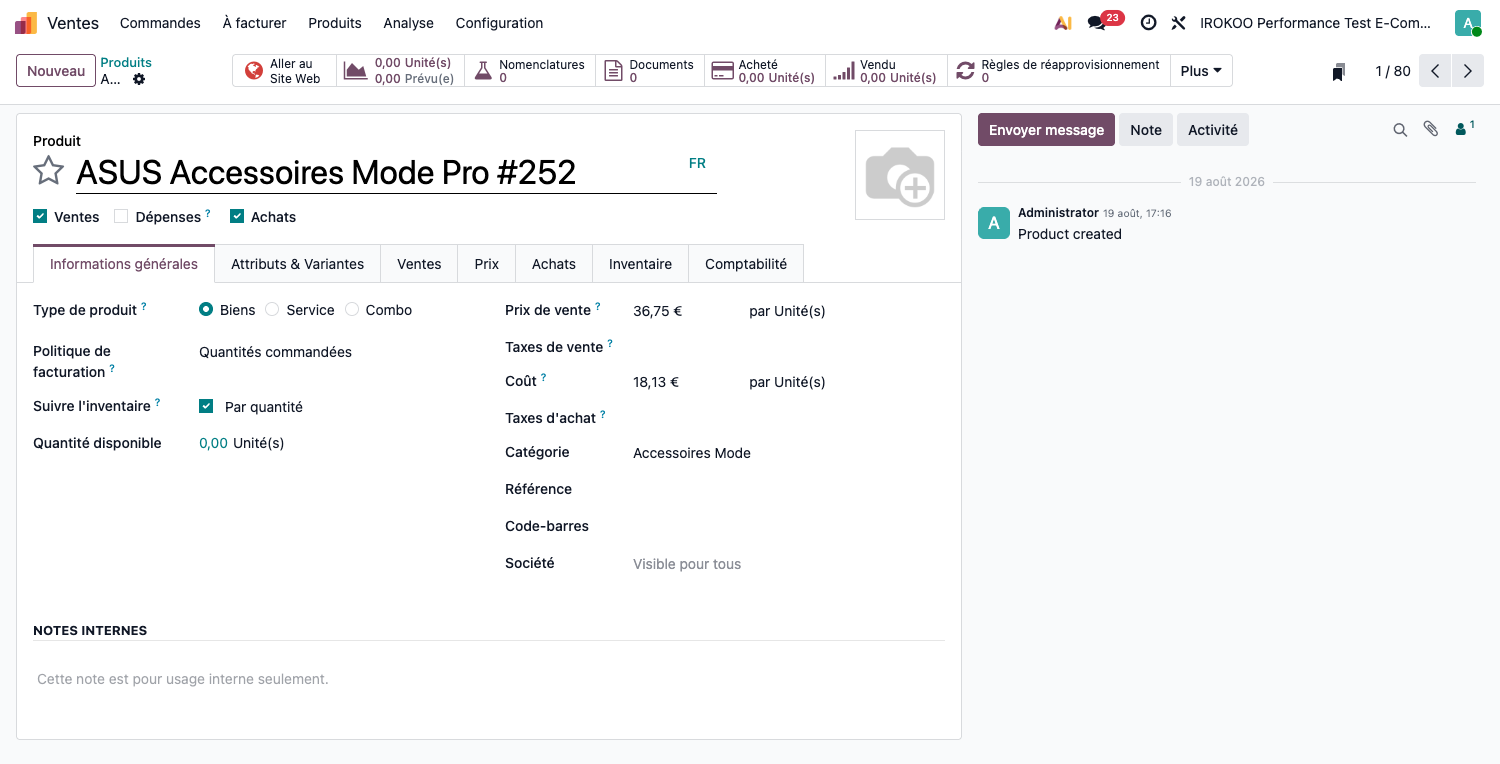The width and height of the screenshot is (1500, 764).
Task: Search messages in the chatter
Action: click(1400, 130)
